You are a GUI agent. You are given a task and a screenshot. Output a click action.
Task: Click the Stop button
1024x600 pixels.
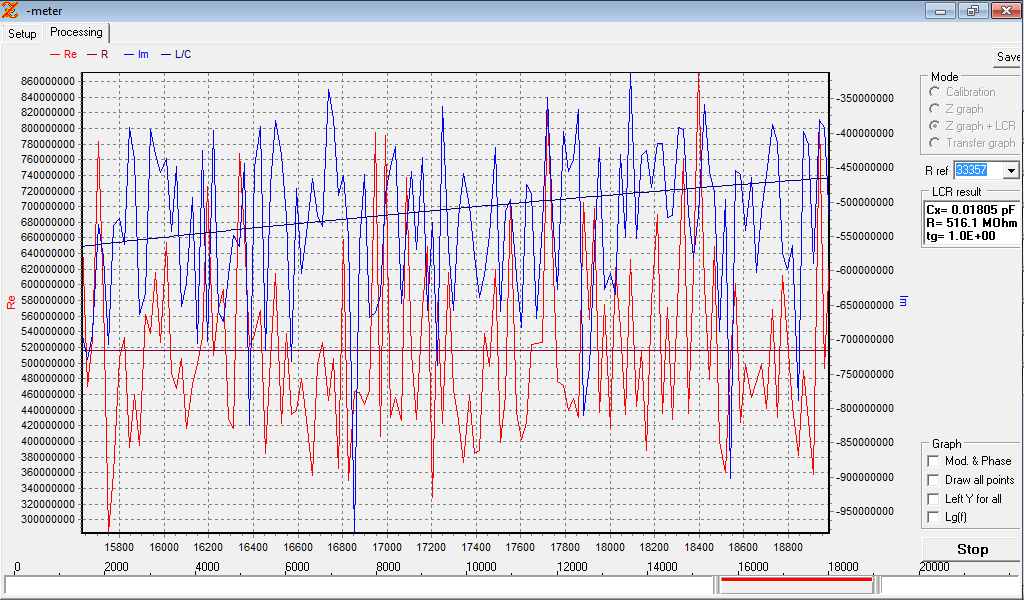point(972,549)
